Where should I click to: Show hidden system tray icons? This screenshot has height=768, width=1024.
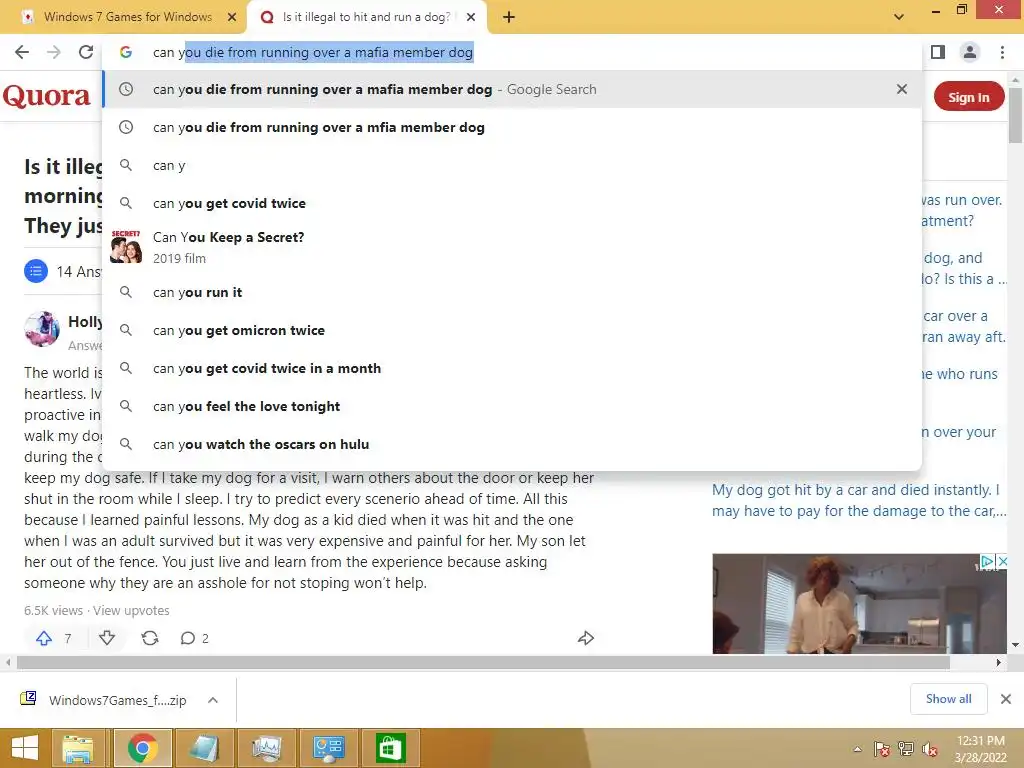[857, 749]
